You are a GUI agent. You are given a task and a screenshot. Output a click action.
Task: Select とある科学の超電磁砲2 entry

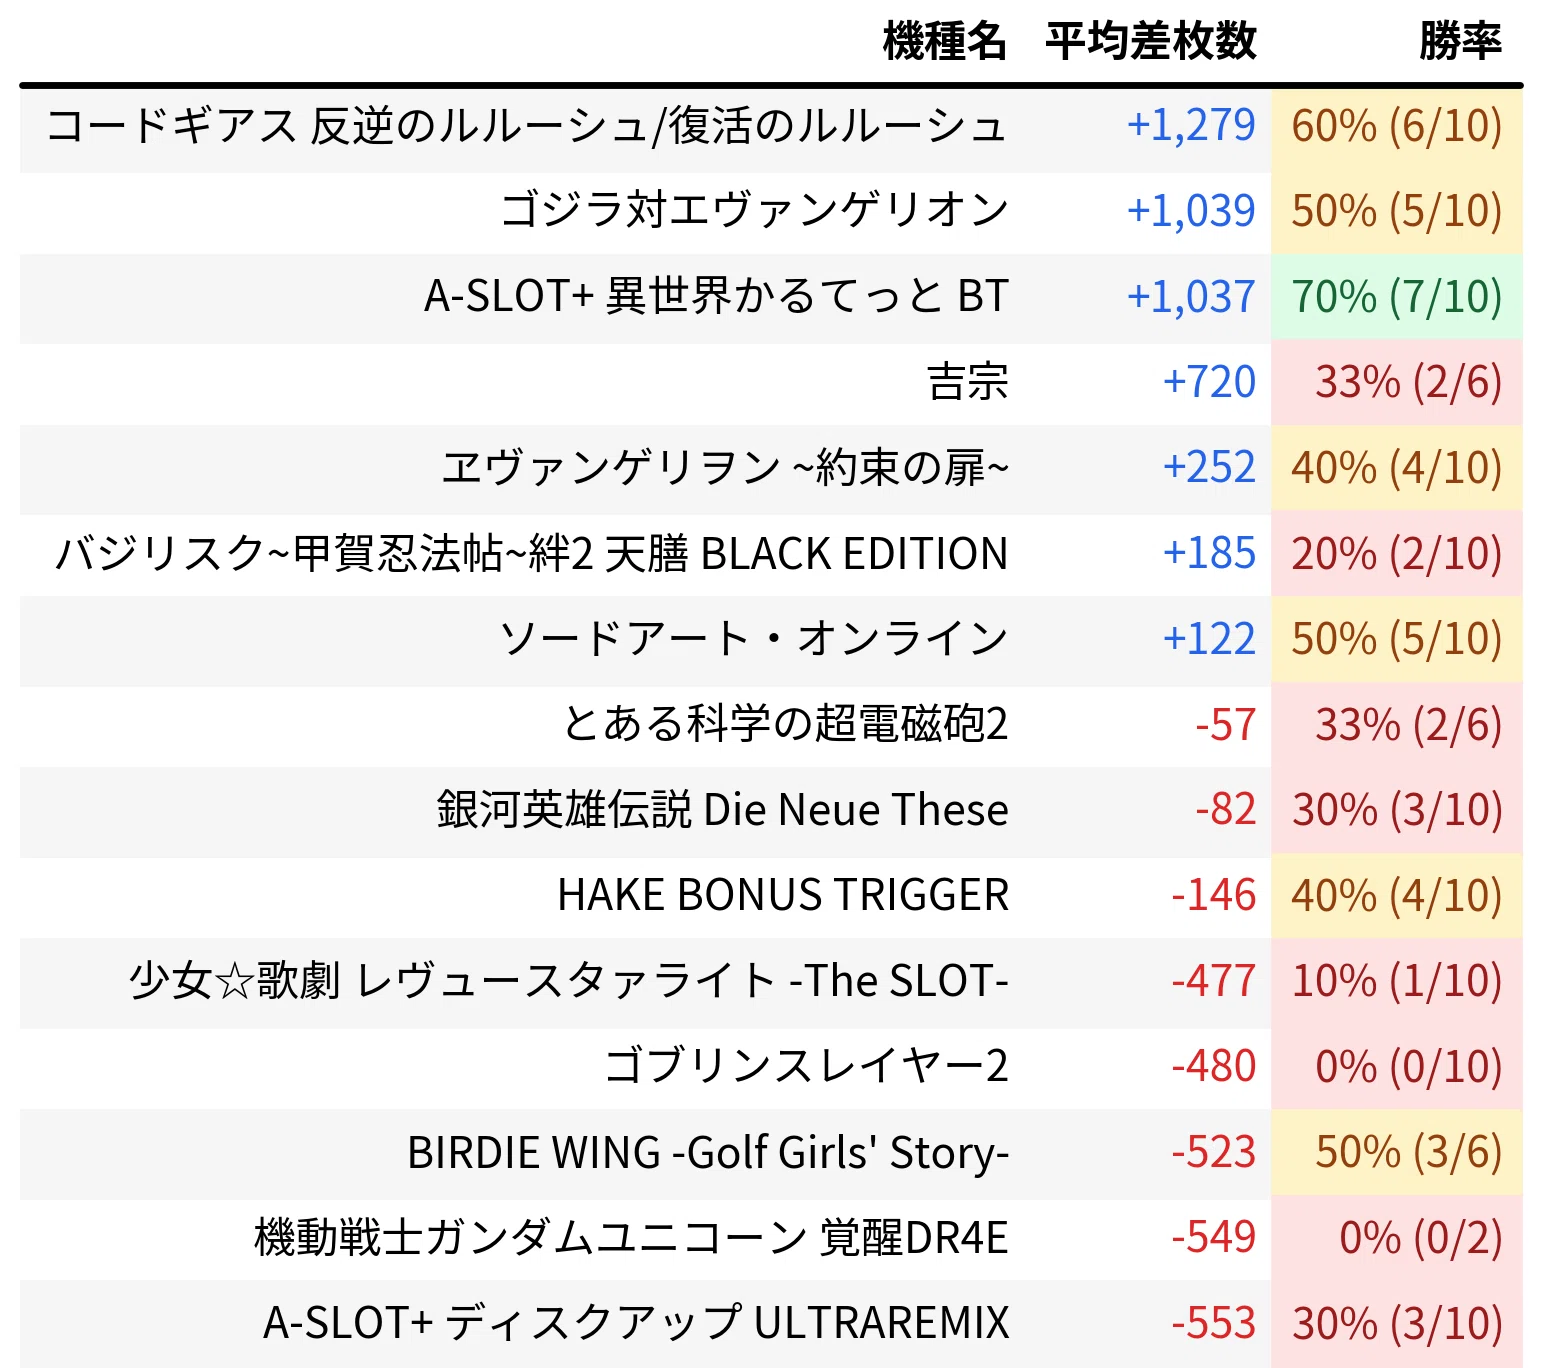785,726
